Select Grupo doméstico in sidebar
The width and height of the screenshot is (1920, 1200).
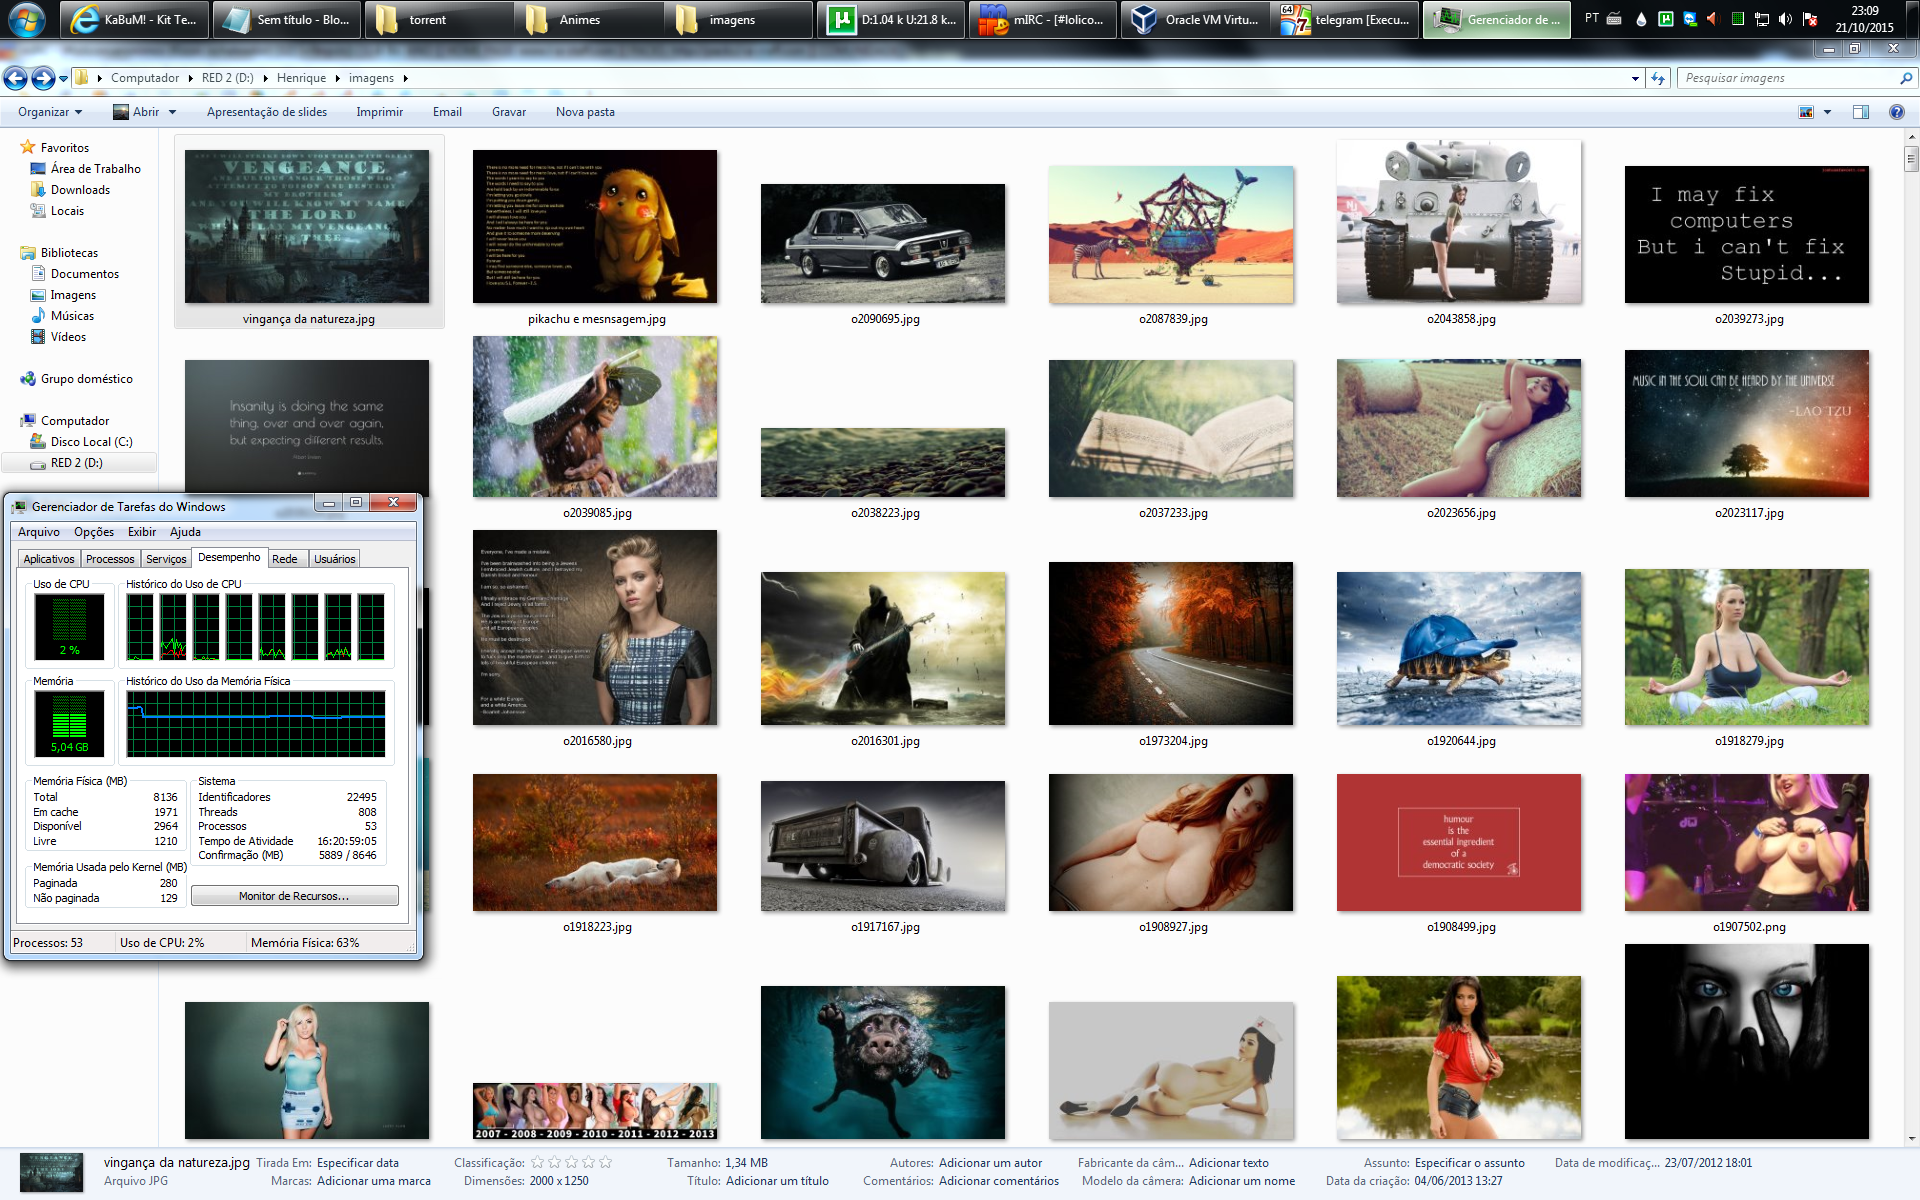86,379
